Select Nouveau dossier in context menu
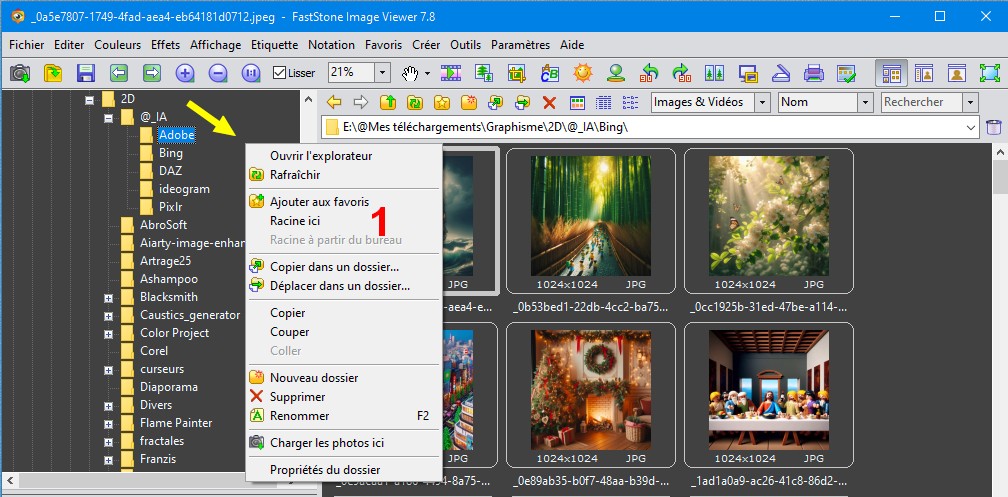Screen dimensions: 1008x497 point(344,378)
